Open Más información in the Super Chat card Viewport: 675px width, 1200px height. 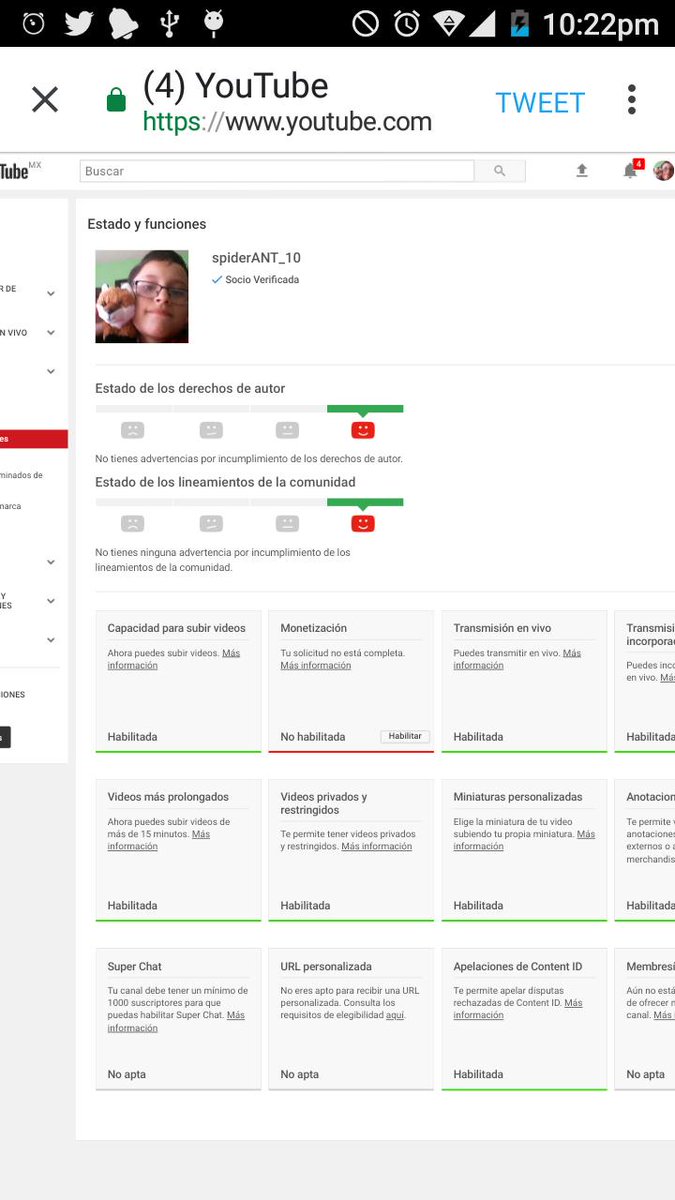[176, 1021]
